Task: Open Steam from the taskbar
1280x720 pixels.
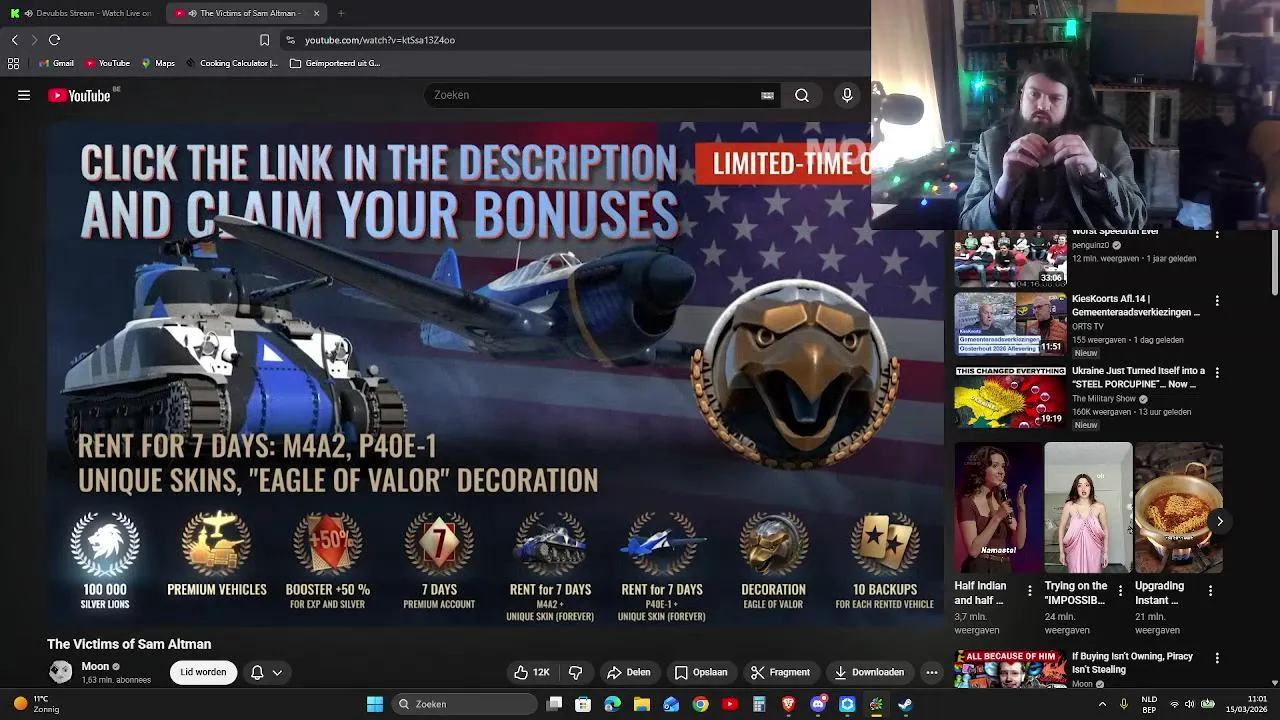Action: pos(905,704)
